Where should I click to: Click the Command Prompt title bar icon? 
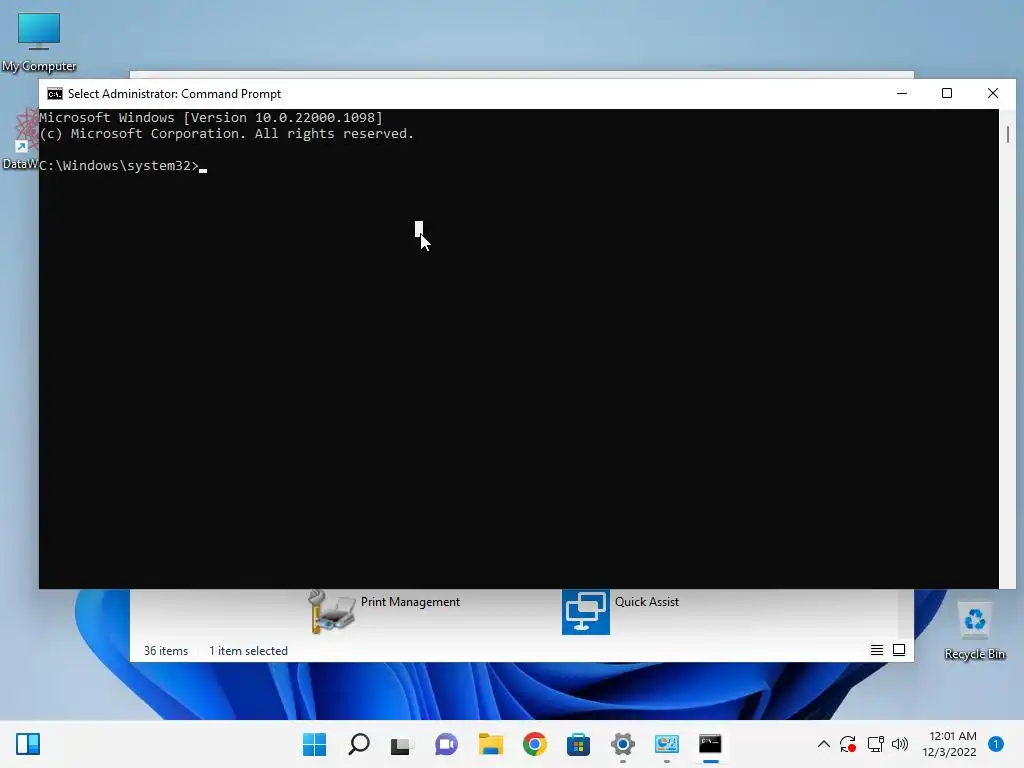point(55,94)
